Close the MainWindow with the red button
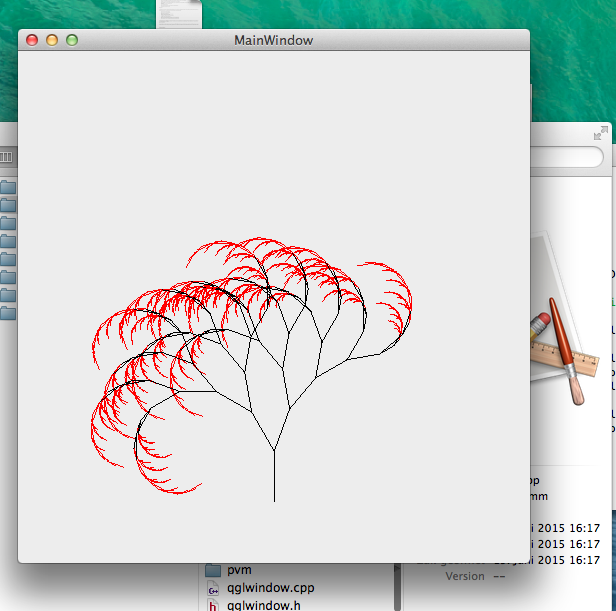 (x=32, y=40)
